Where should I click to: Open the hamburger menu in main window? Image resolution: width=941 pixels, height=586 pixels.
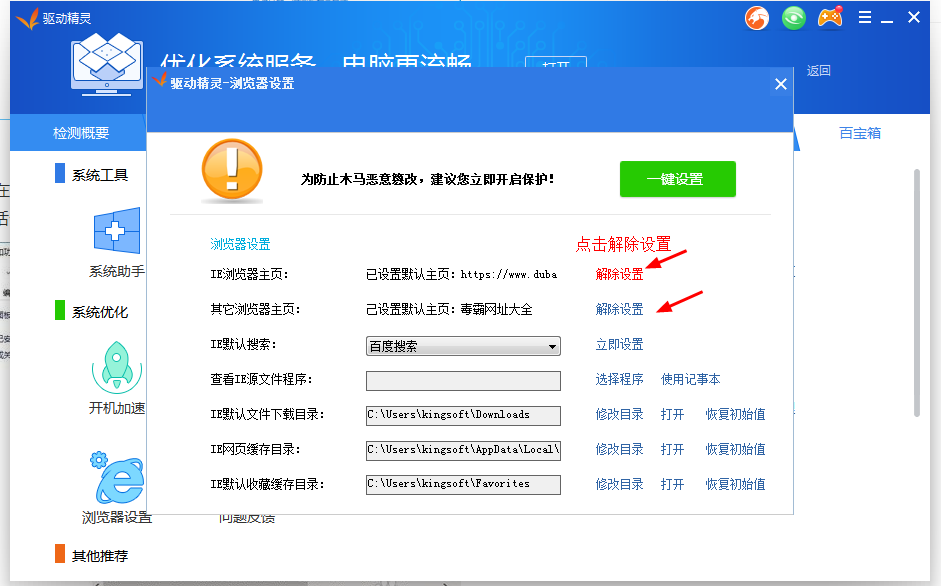click(x=865, y=17)
